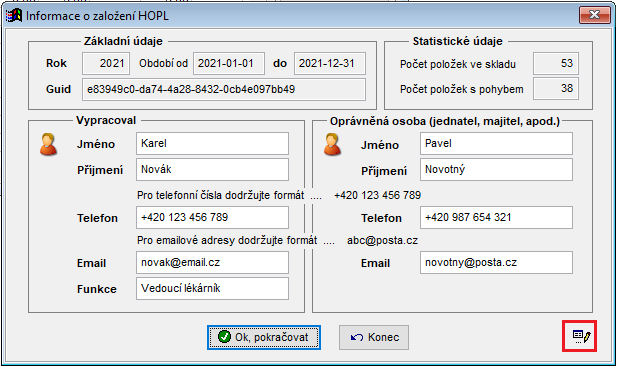Click the edit form icon with pencil

click(581, 336)
